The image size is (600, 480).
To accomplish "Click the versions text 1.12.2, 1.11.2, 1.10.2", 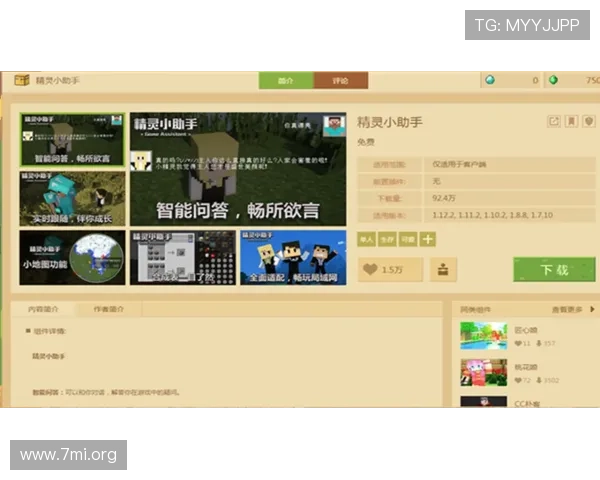I will click(492, 215).
